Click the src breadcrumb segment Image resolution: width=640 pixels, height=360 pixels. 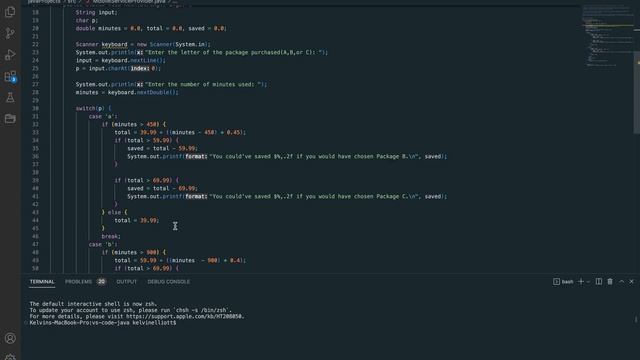pos(71,2)
